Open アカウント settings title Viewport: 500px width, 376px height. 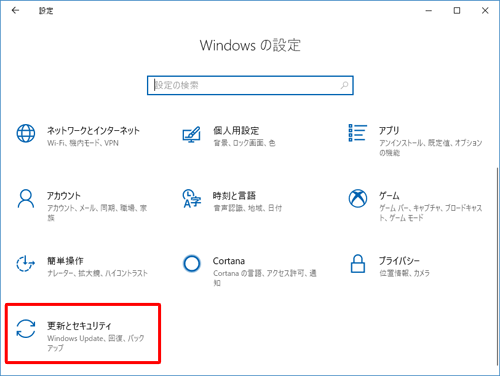pos(64,196)
